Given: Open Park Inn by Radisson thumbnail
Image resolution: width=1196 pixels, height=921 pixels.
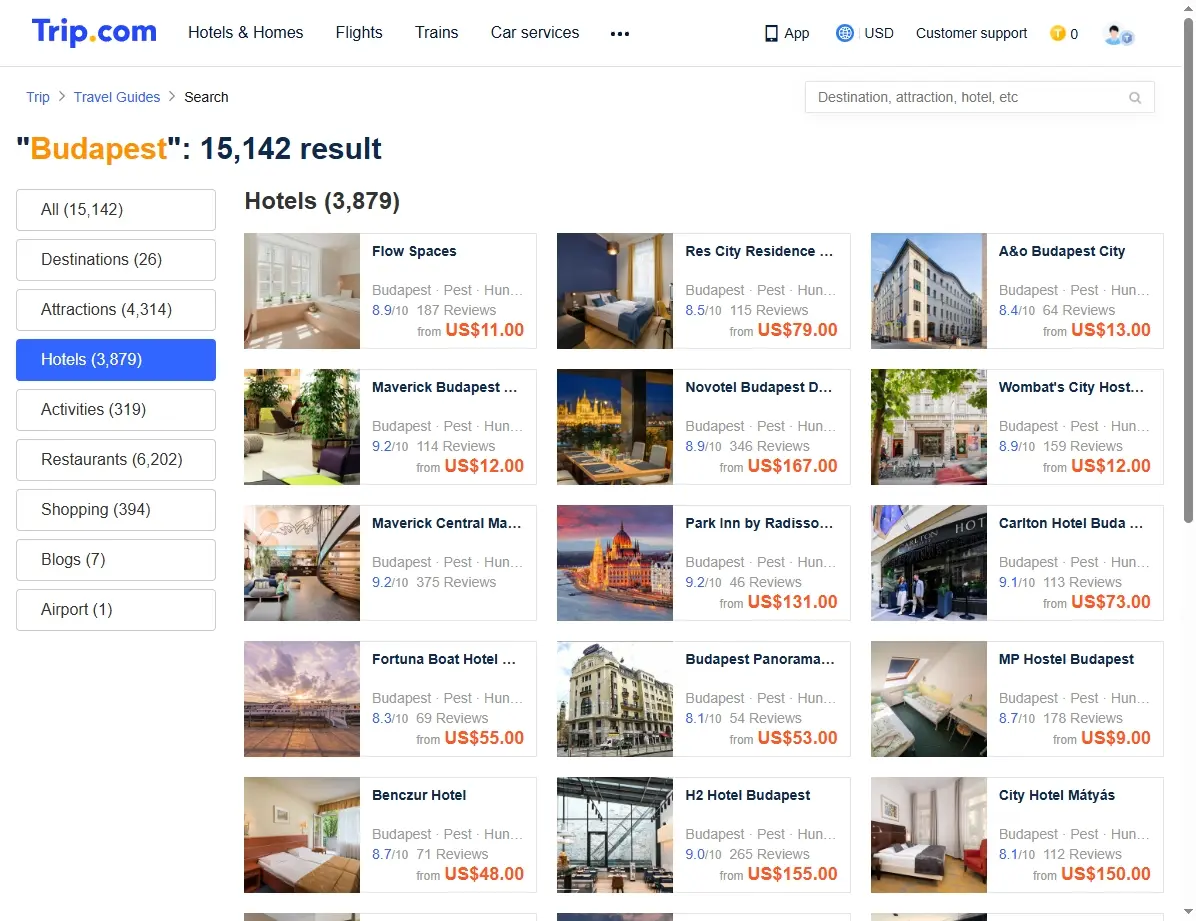Looking at the screenshot, I should click(615, 562).
